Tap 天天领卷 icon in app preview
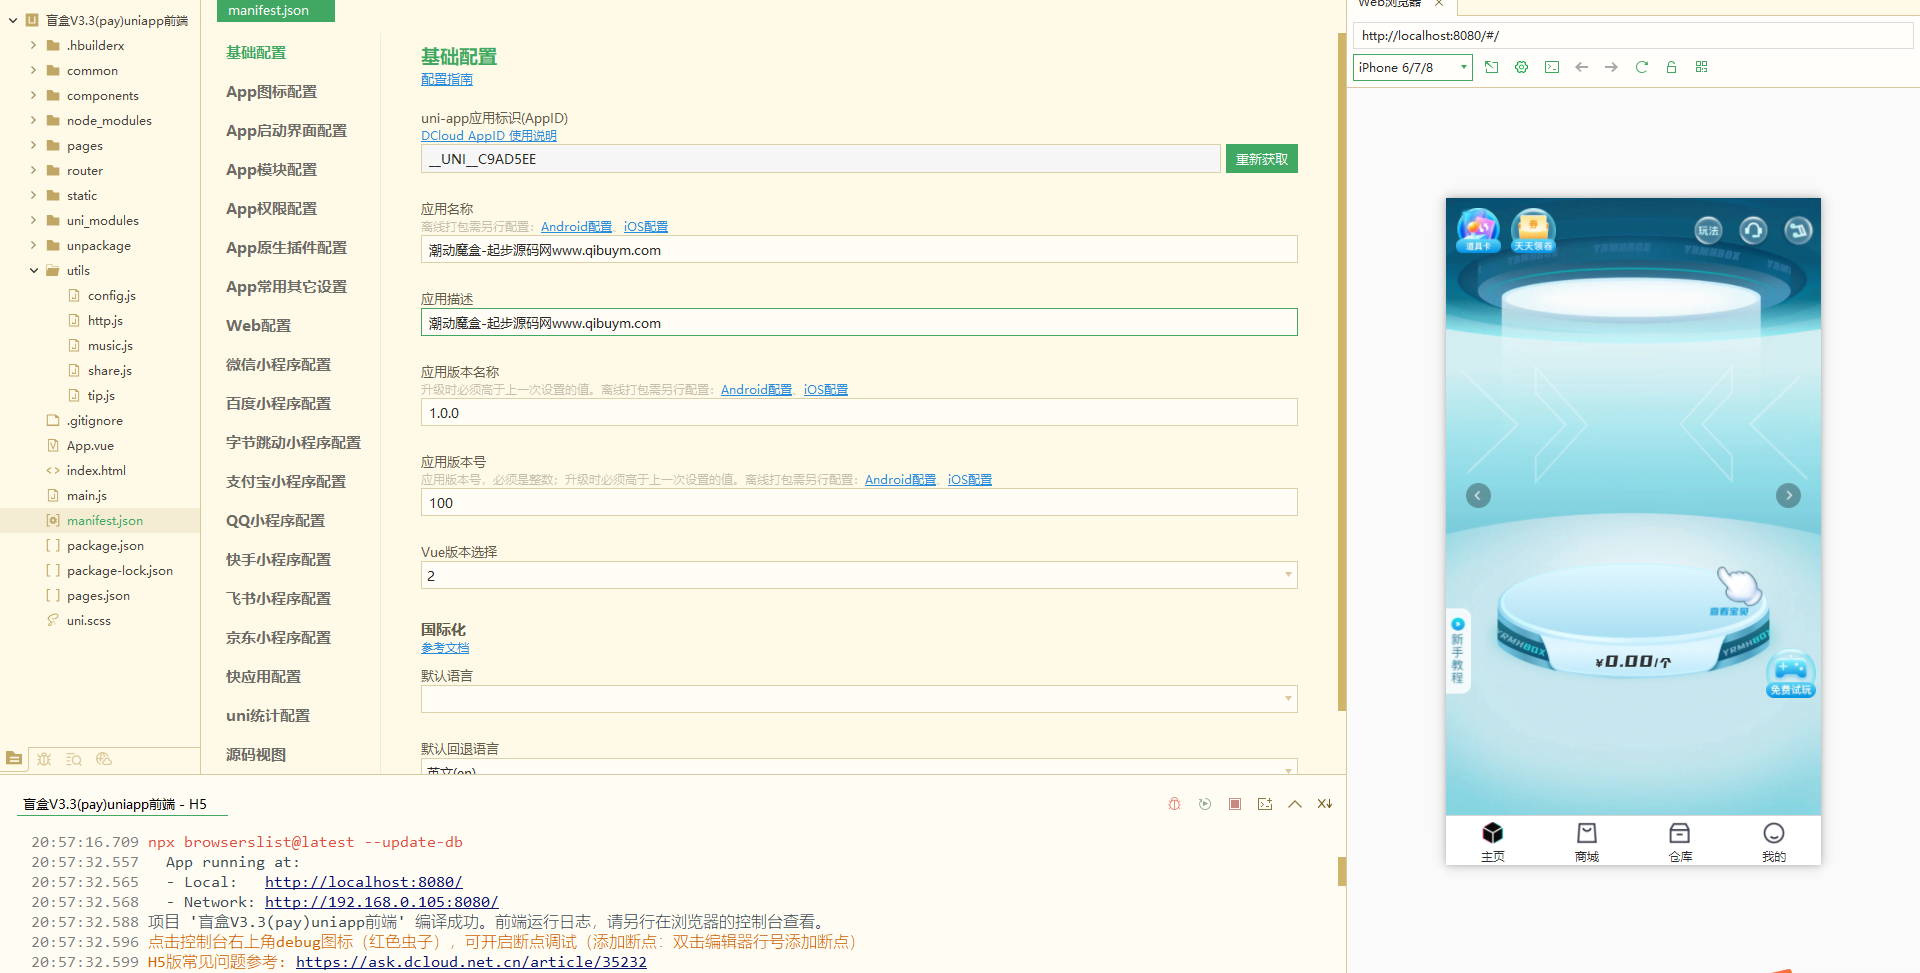This screenshot has height=973, width=1920. pyautogui.click(x=1532, y=231)
